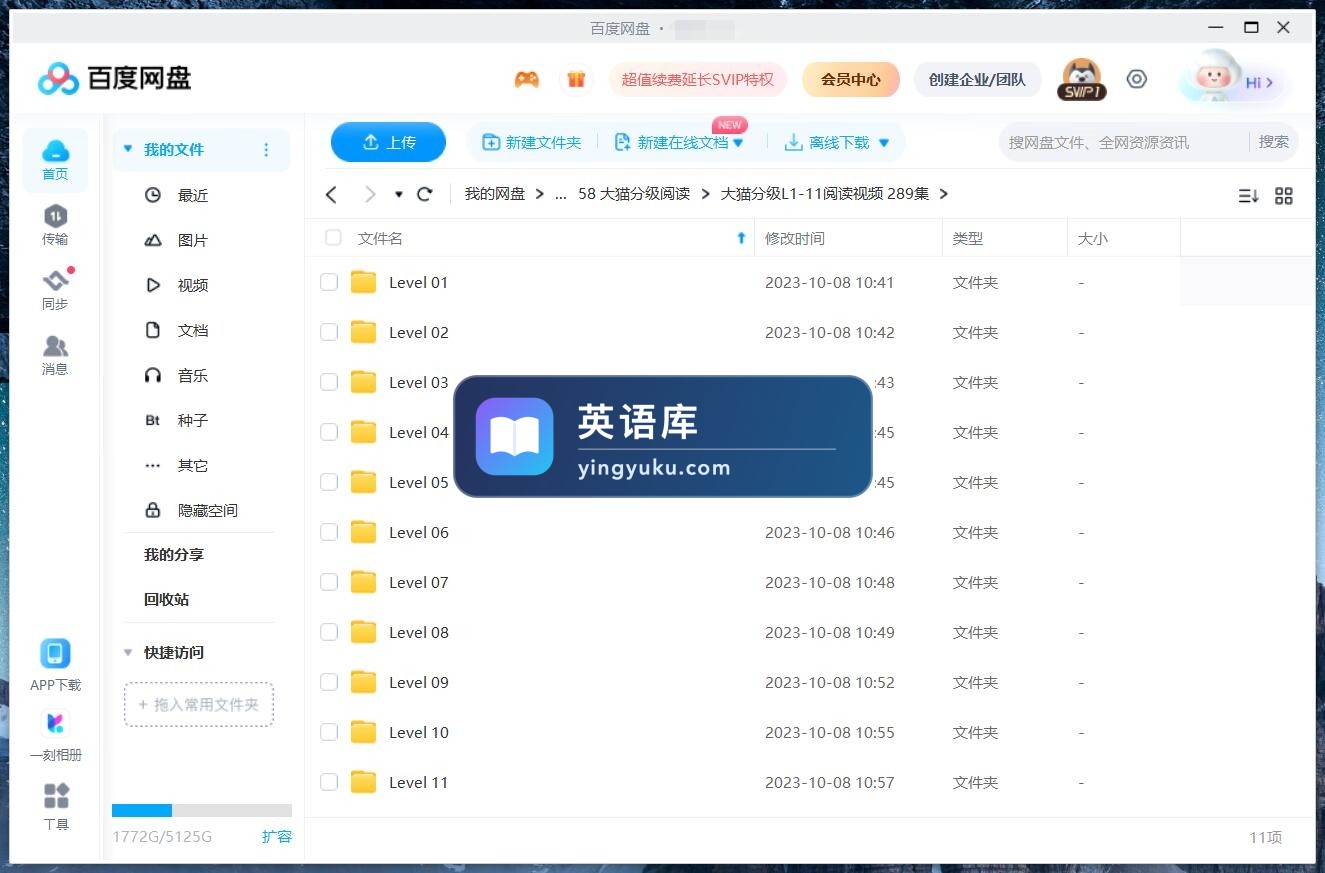Screen dimensions: 1325x873
Task: Click the SVIP user avatar
Action: coord(1081,79)
